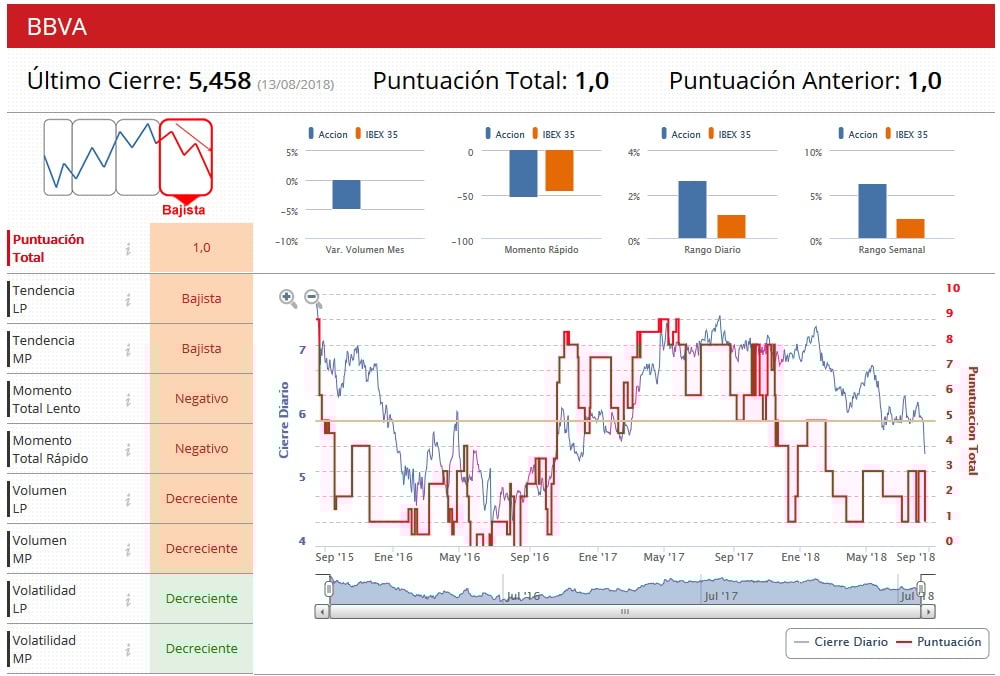Click the Volatilidad MP value Decreciente
The height and width of the screenshot is (676, 1000).
point(202,649)
